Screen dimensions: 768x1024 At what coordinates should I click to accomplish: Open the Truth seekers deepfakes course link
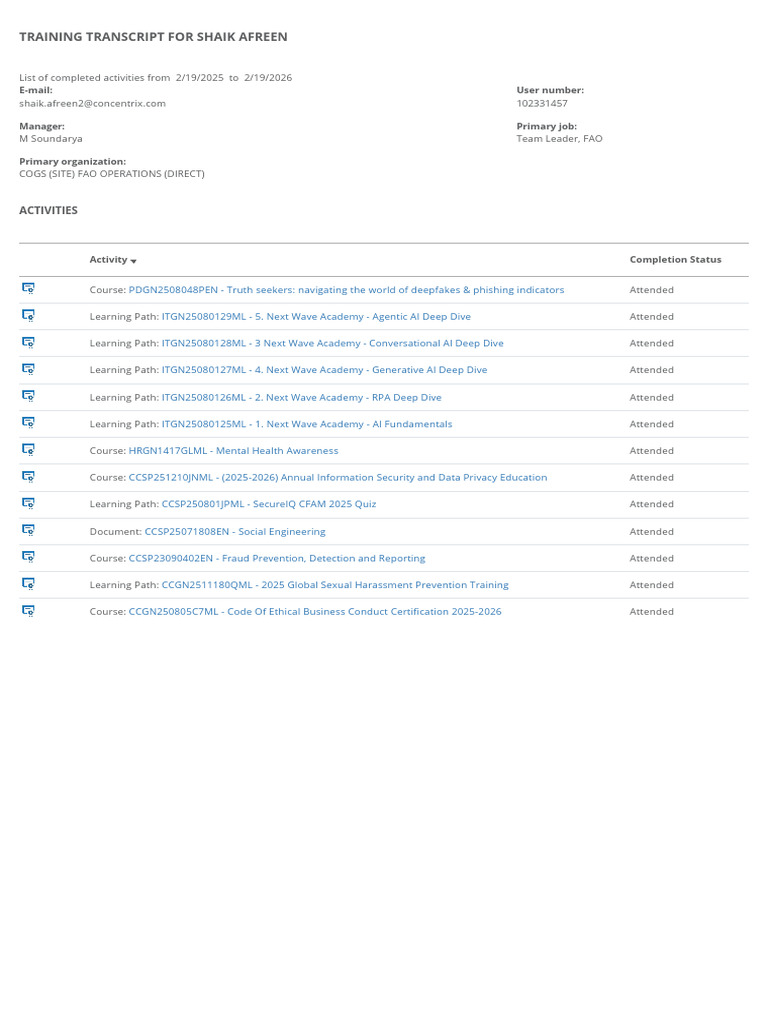click(x=346, y=289)
